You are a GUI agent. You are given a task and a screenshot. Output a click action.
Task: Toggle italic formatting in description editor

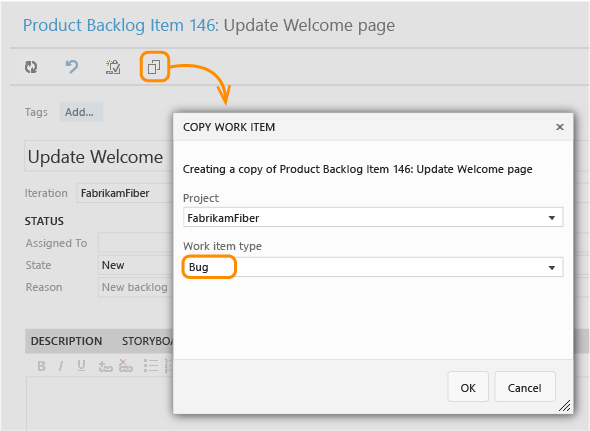[61, 366]
